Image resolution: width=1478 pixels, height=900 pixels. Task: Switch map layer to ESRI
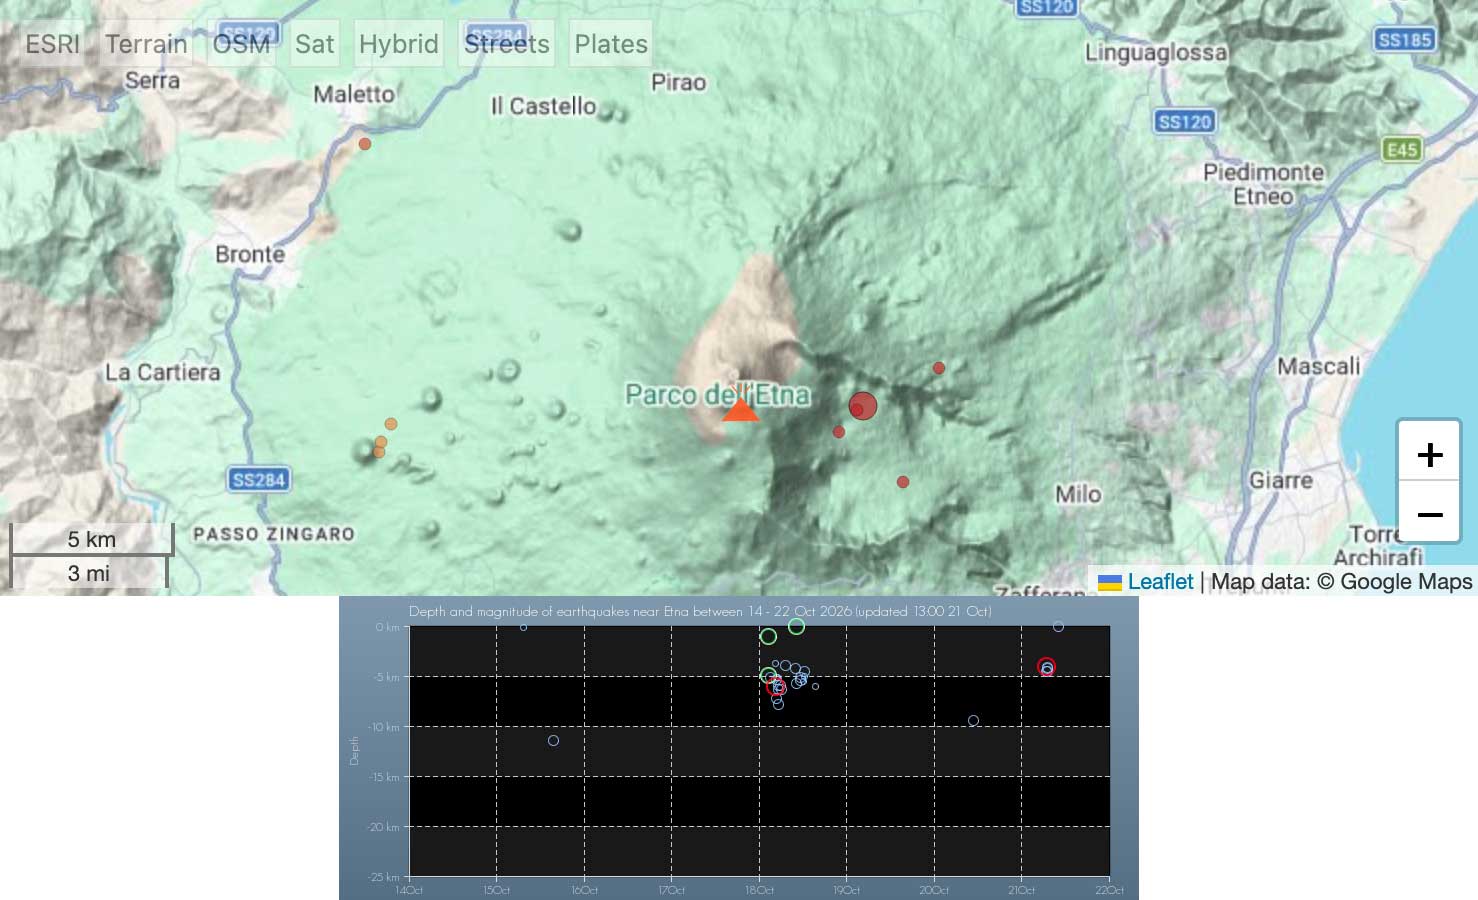[53, 44]
